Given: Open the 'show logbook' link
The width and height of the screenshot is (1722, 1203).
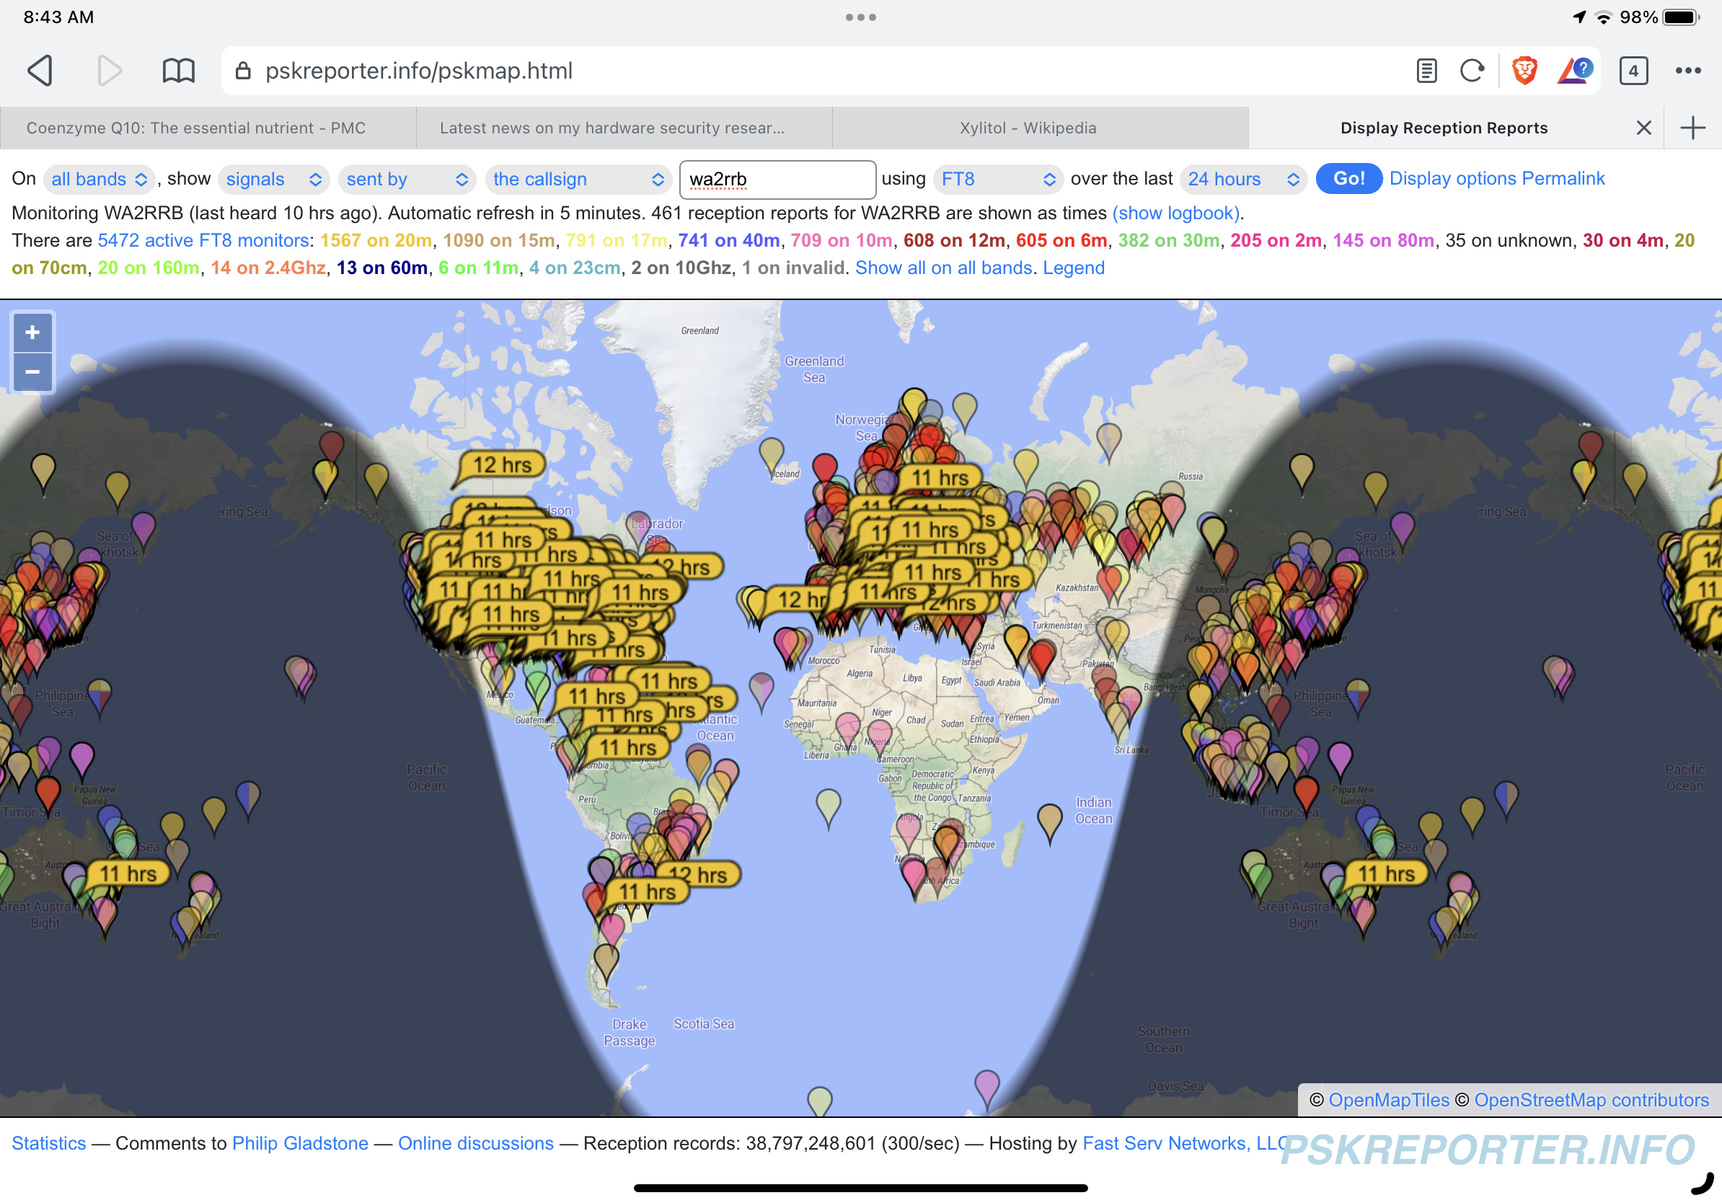Looking at the screenshot, I should coord(1176,213).
